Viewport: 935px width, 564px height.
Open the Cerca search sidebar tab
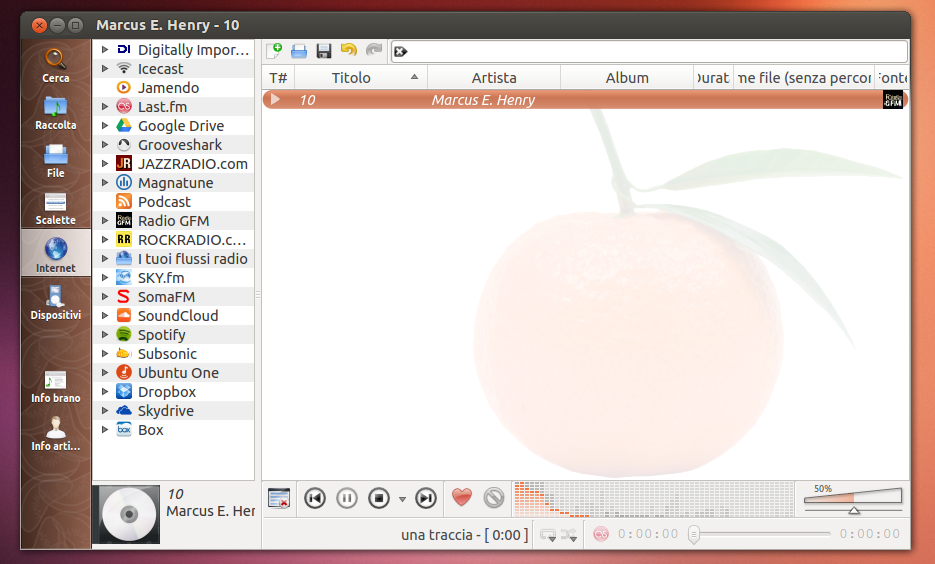pyautogui.click(x=55, y=66)
